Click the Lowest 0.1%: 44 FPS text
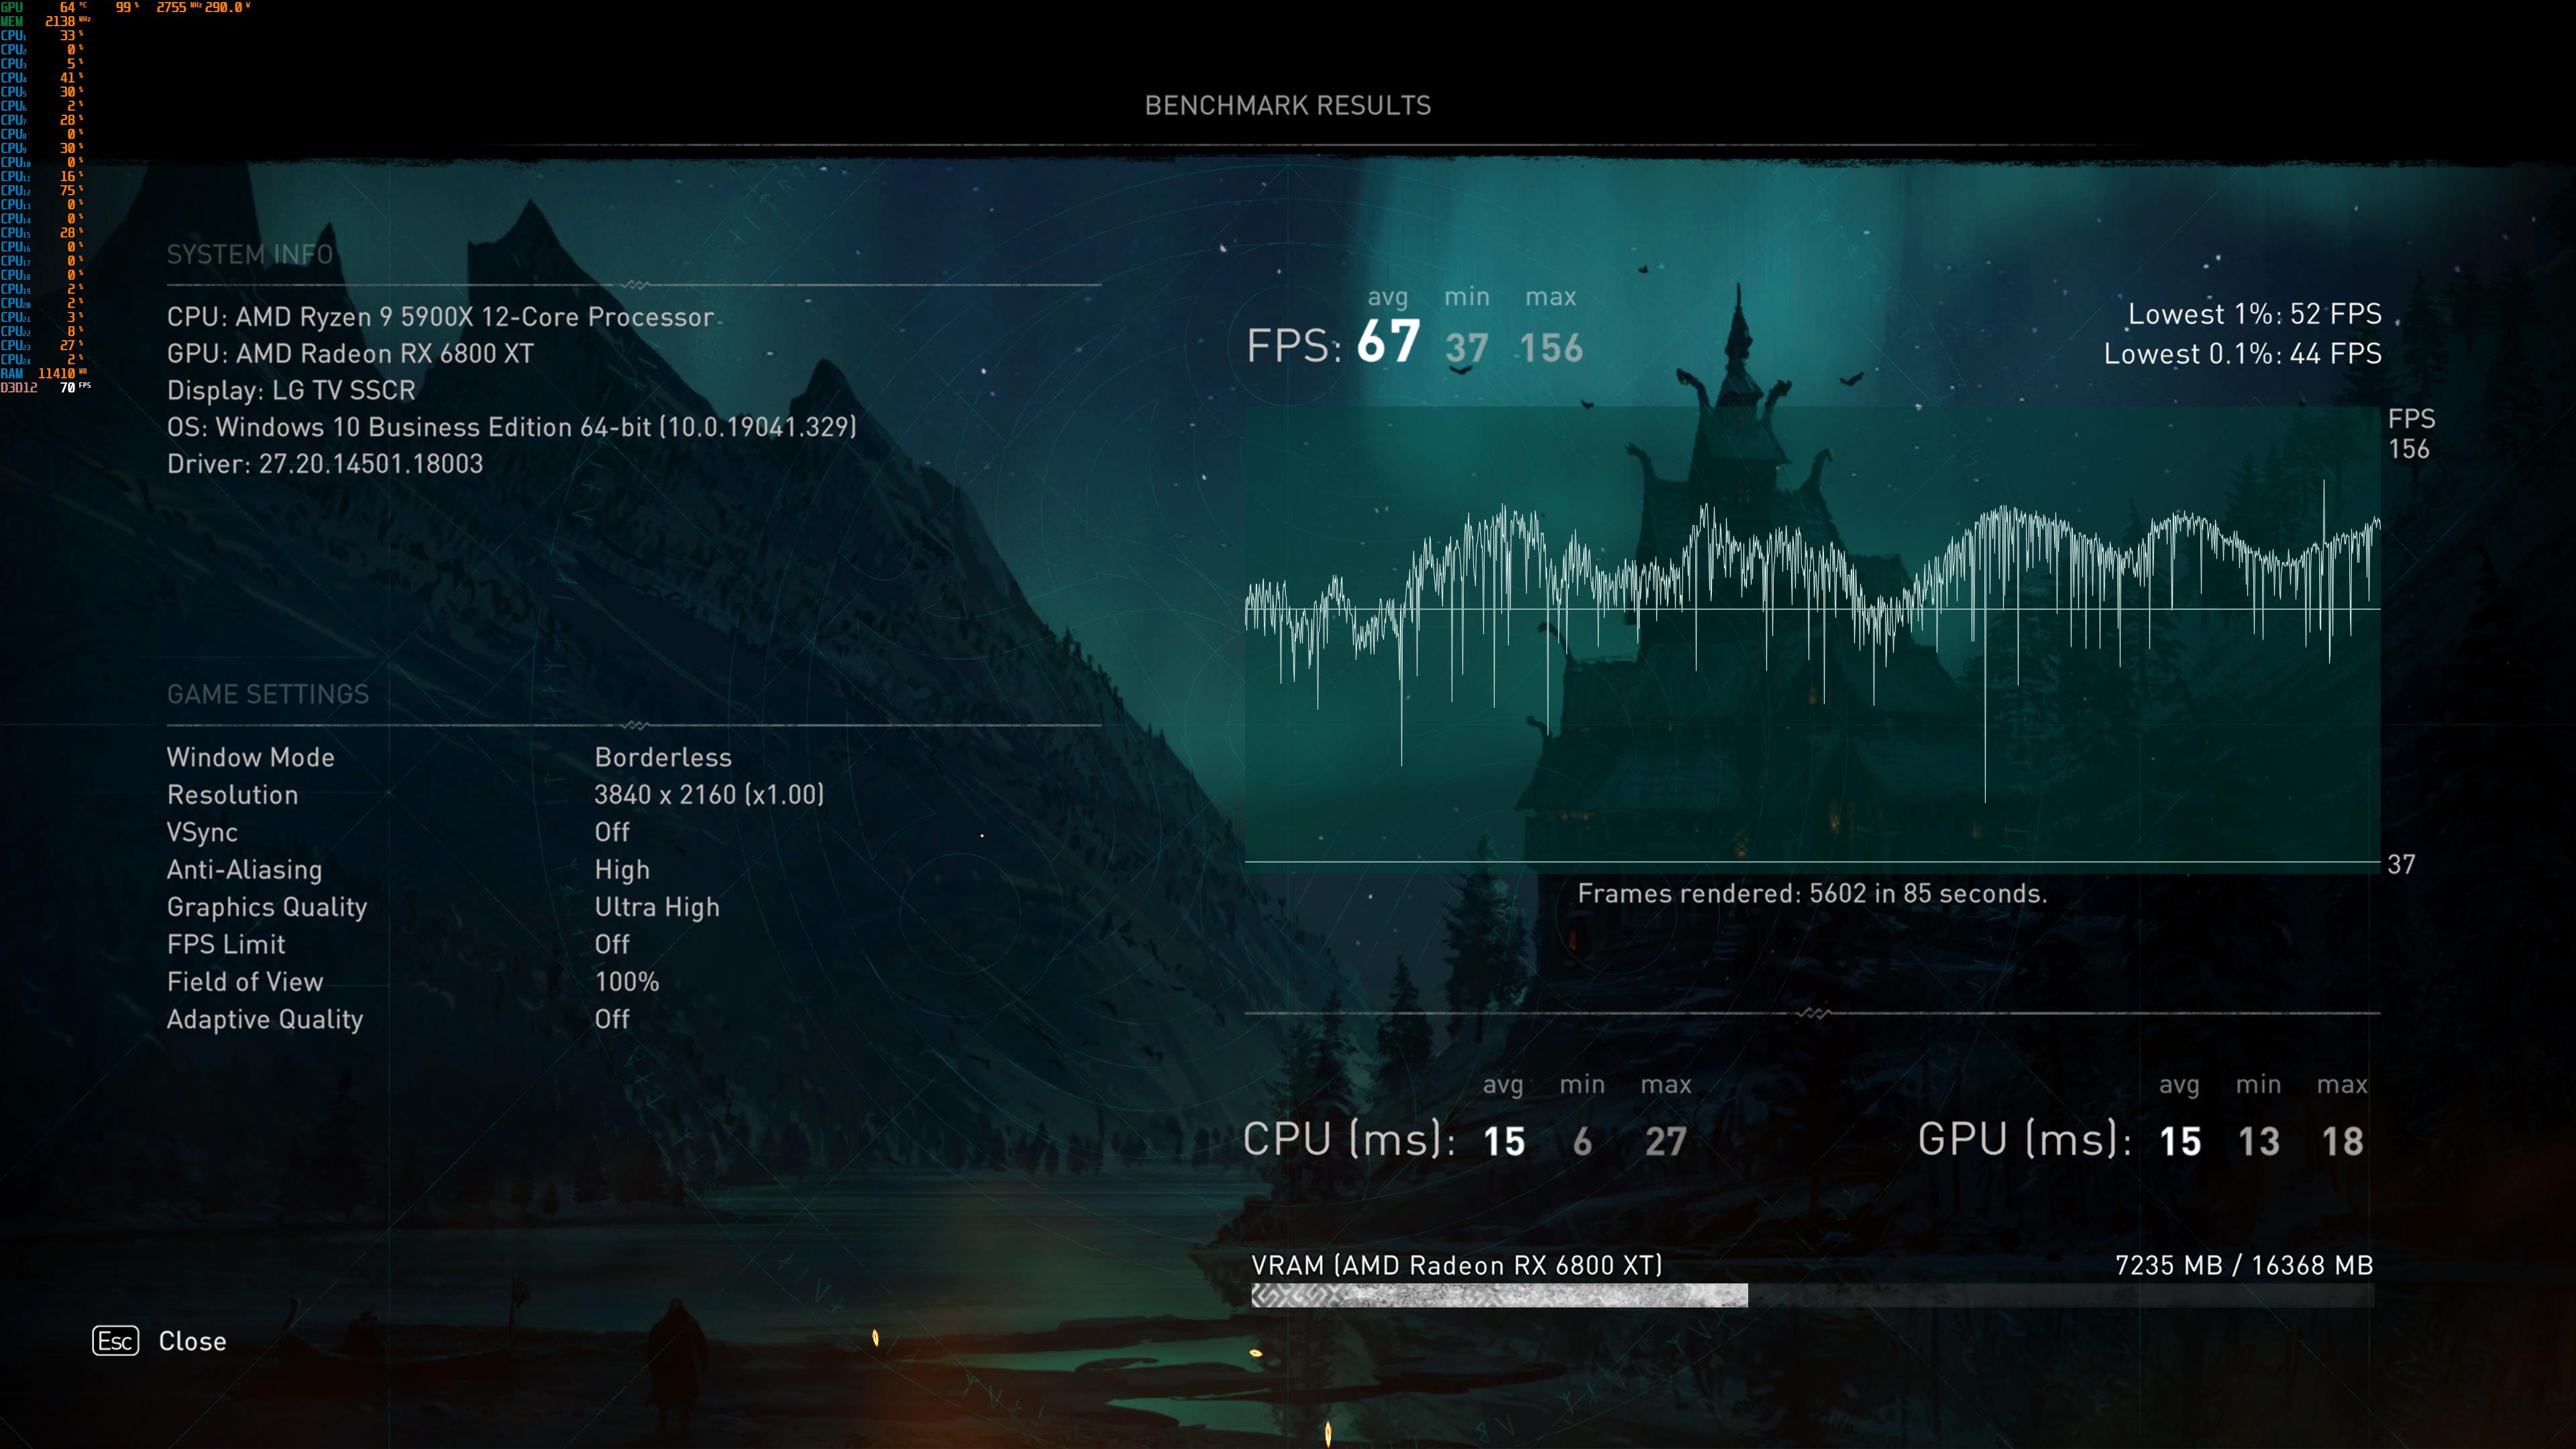This screenshot has height=1449, width=2576. (2243, 354)
